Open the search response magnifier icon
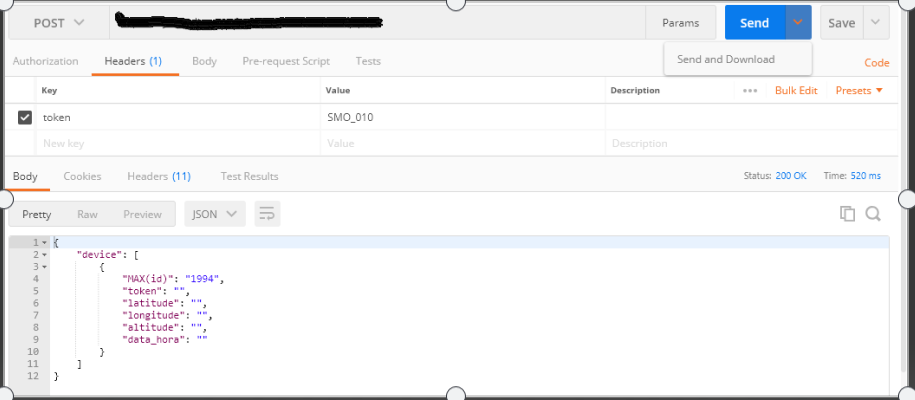 873,214
